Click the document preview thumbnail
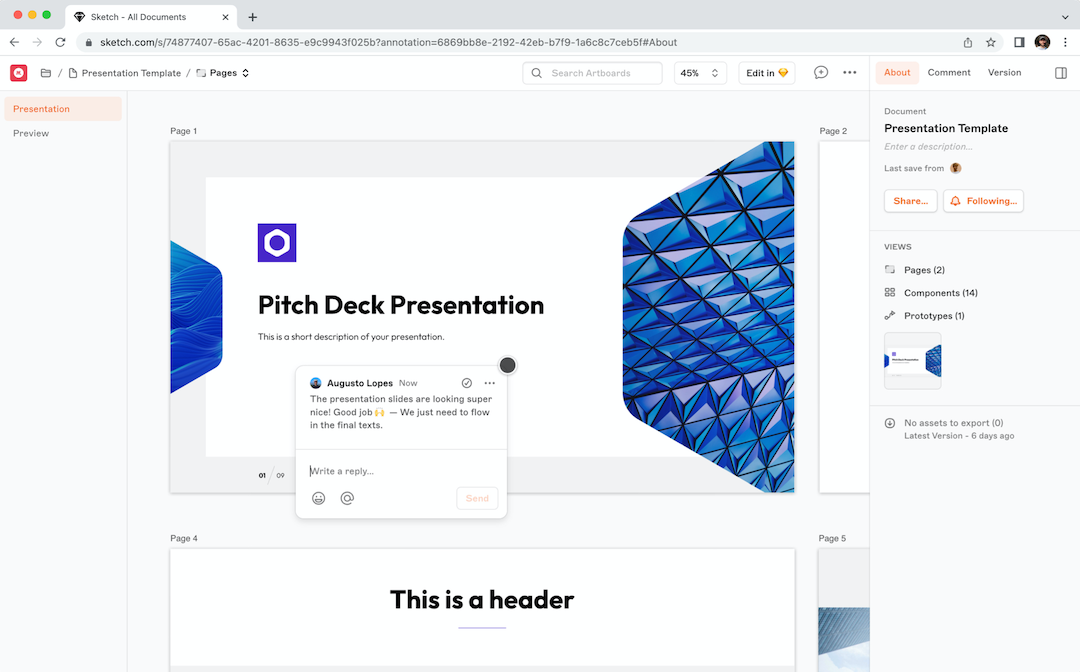 pos(912,360)
